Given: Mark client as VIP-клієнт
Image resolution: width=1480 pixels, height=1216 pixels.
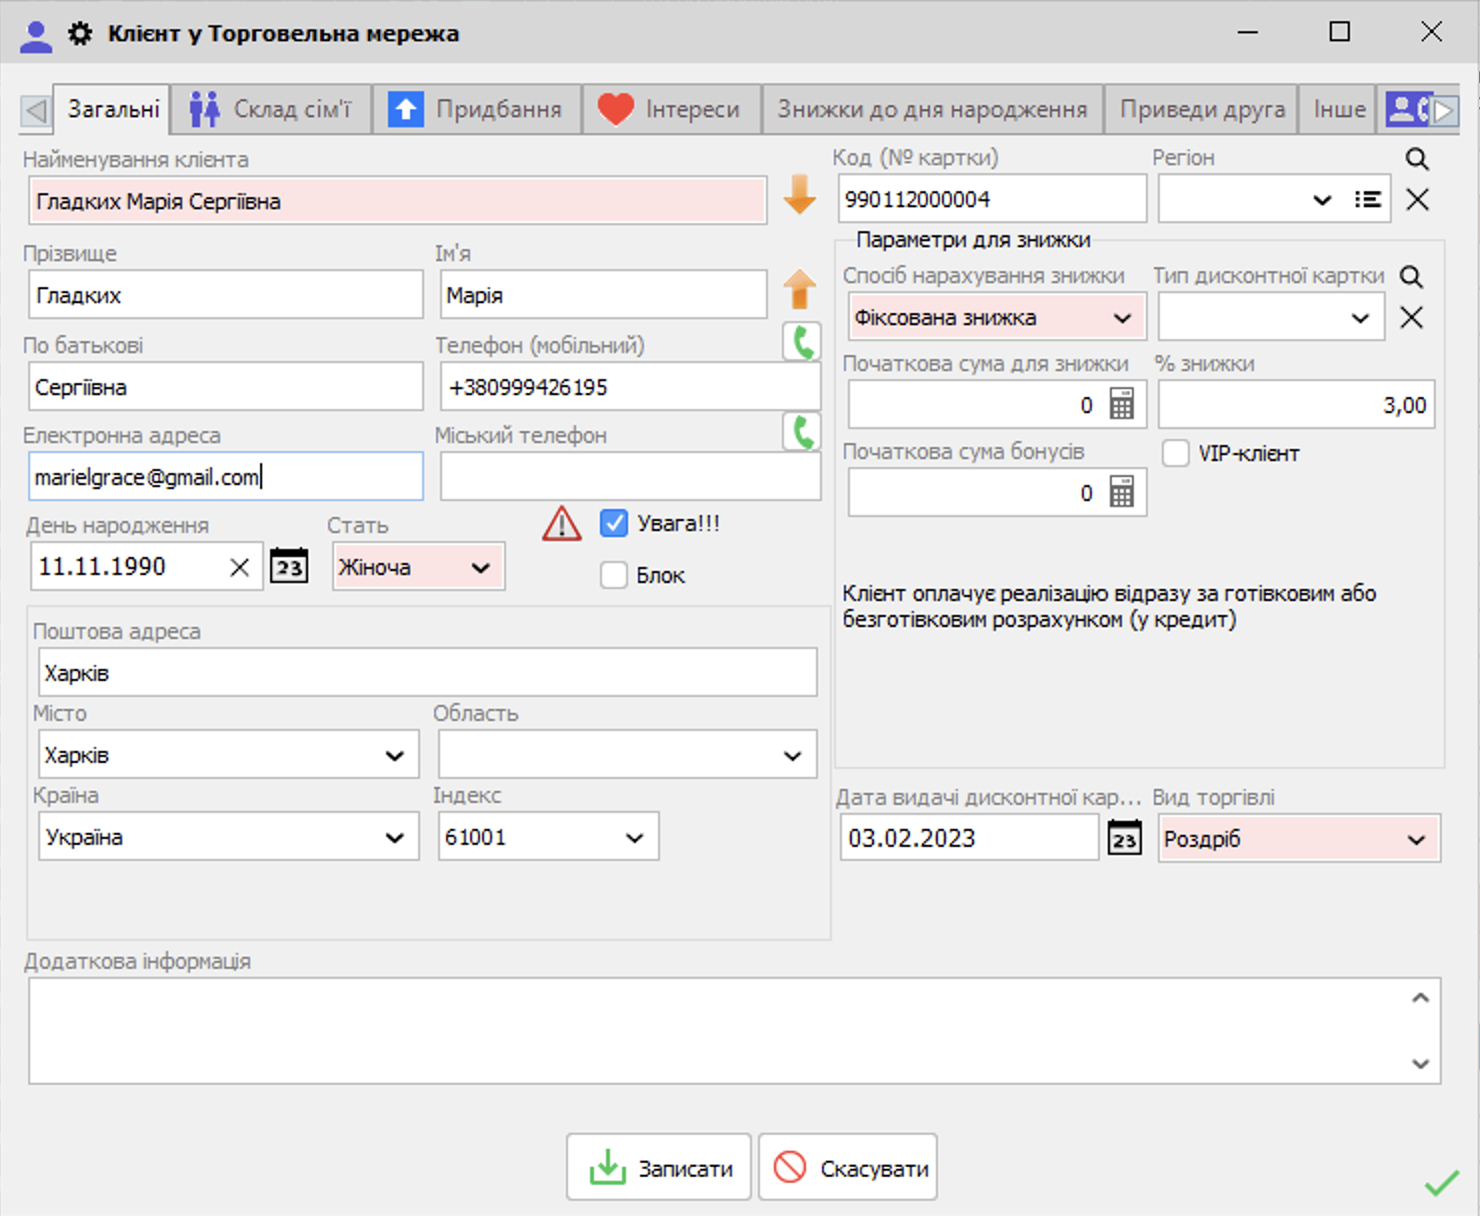Looking at the screenshot, I should [1176, 453].
